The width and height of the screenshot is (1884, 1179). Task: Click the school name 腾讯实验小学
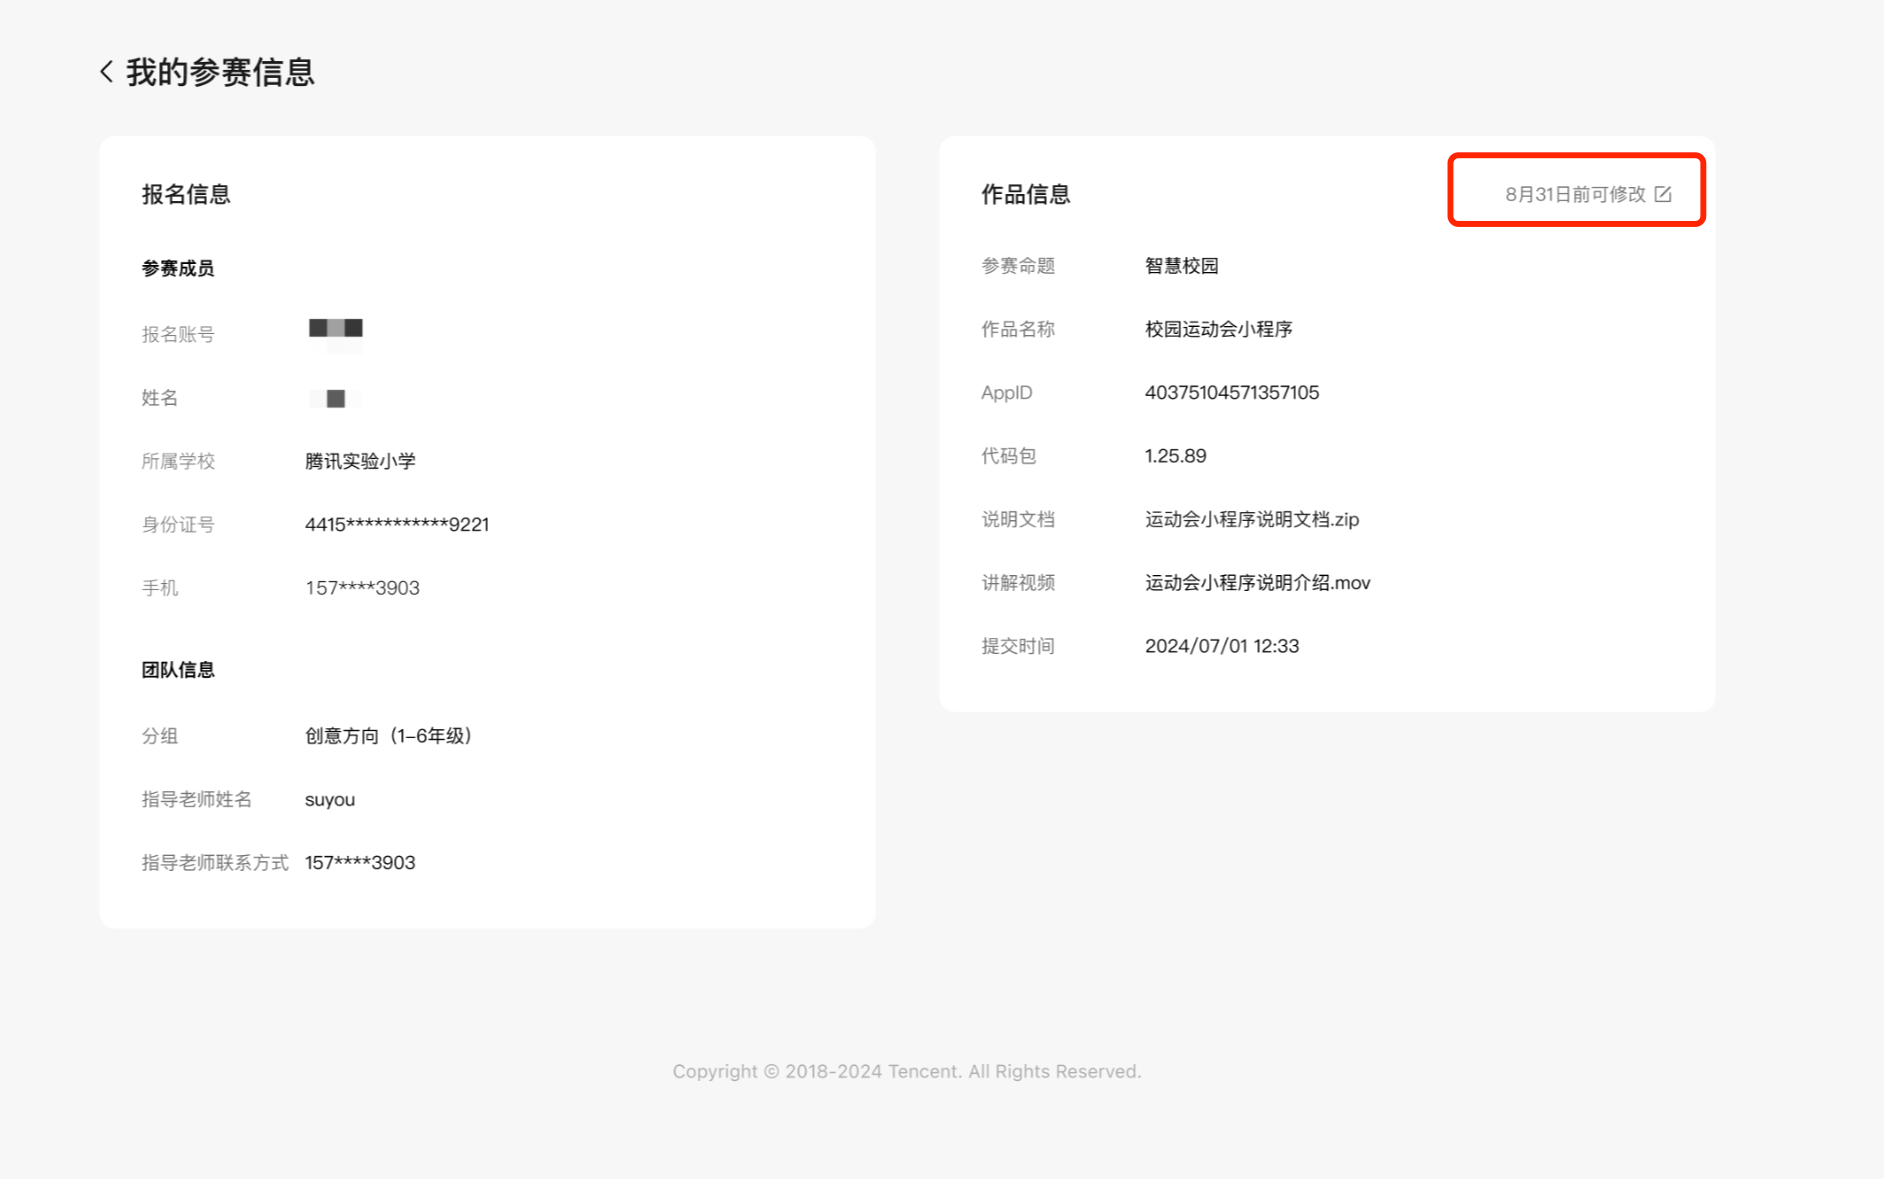point(360,461)
